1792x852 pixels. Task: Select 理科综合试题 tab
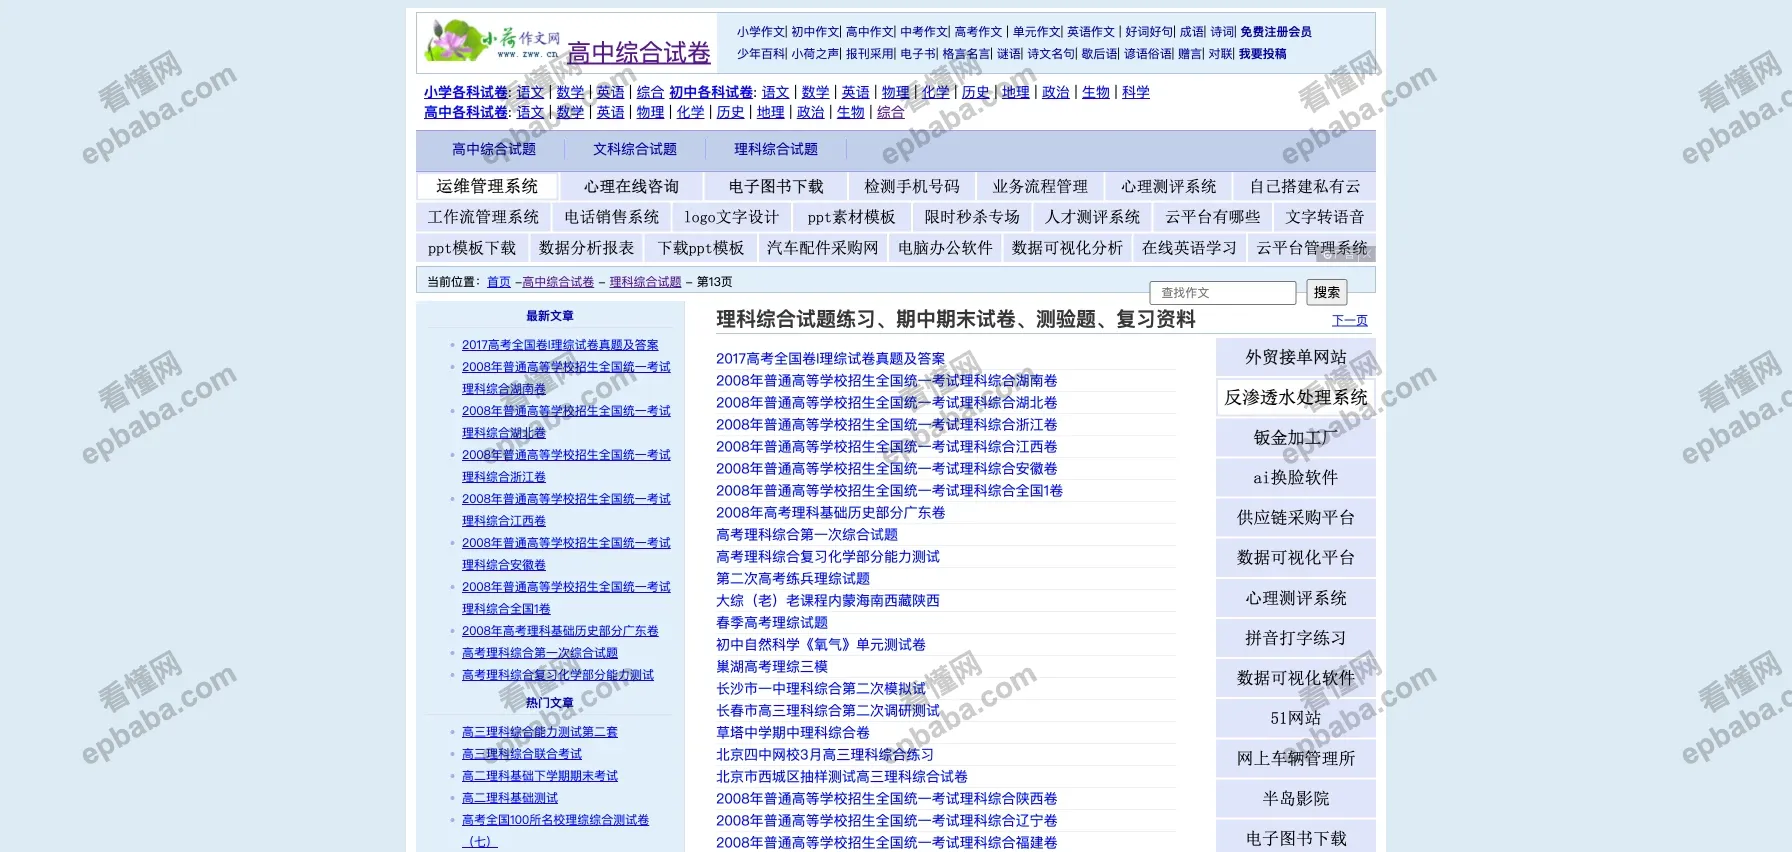(x=776, y=149)
